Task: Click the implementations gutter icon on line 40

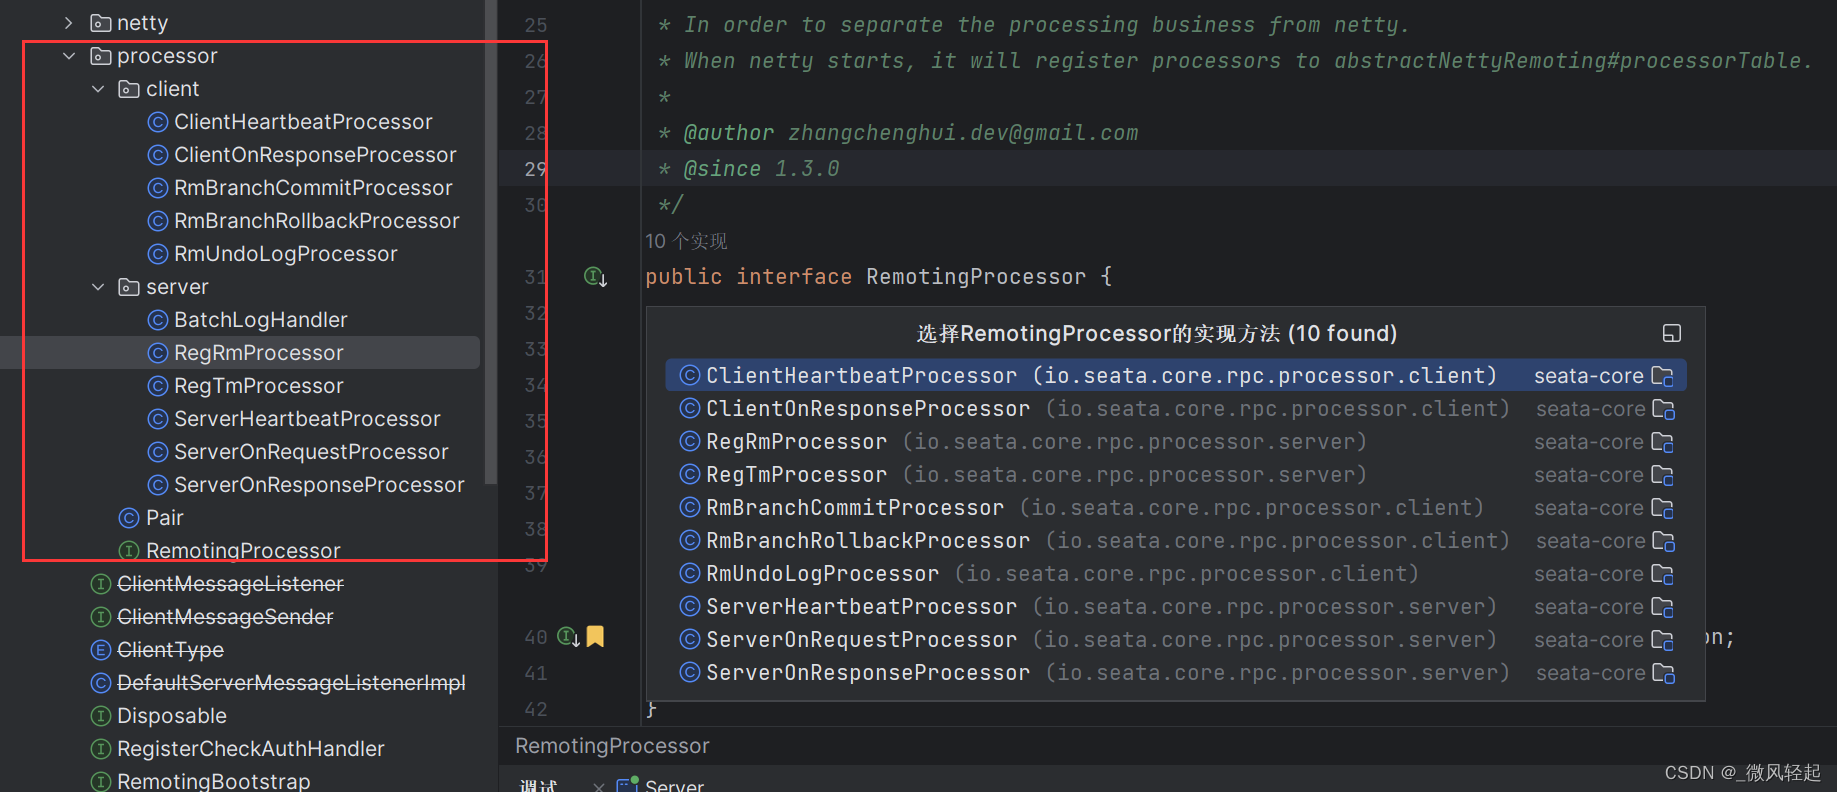Action: click(568, 637)
